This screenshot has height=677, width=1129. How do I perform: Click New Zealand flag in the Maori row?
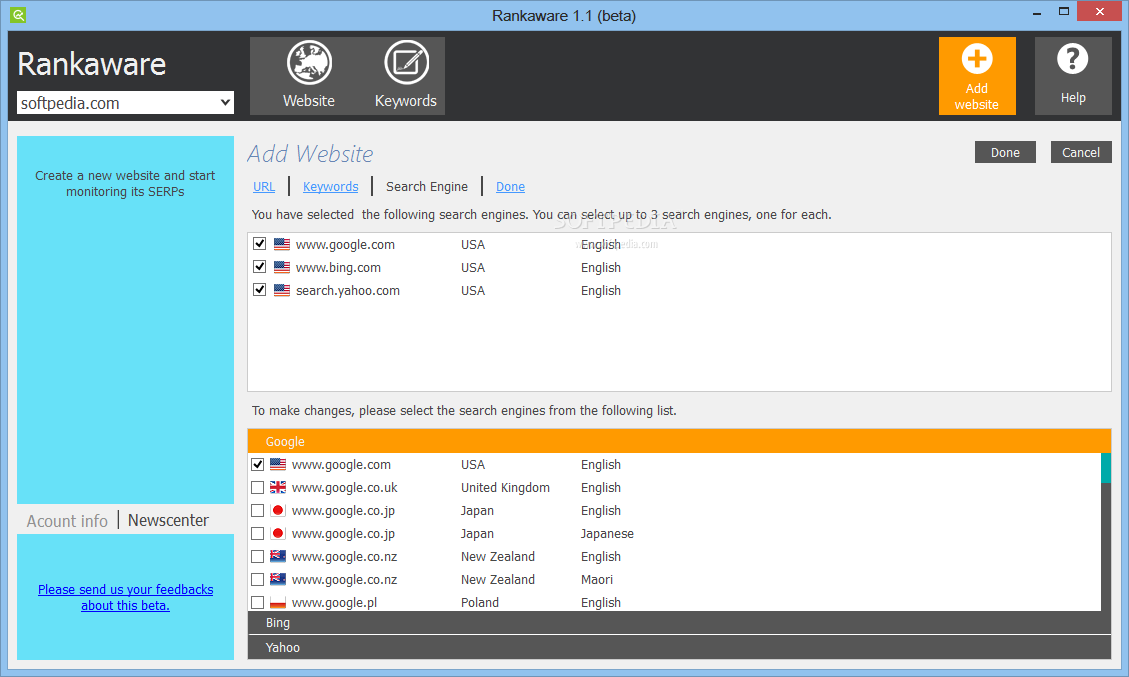[x=278, y=580]
